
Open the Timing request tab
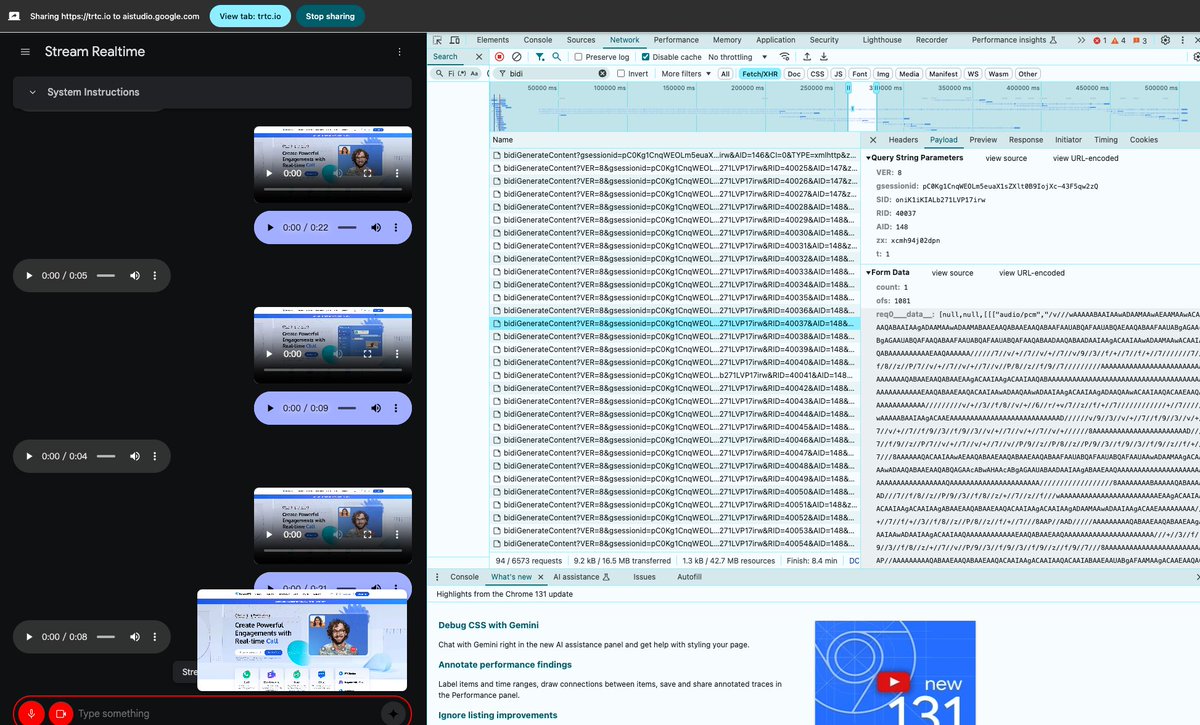(1106, 140)
